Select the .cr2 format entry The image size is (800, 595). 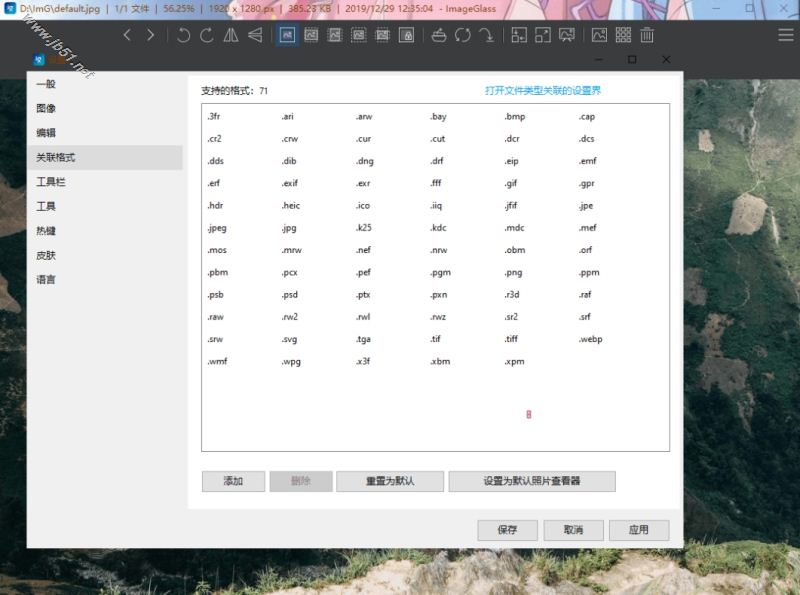point(214,139)
